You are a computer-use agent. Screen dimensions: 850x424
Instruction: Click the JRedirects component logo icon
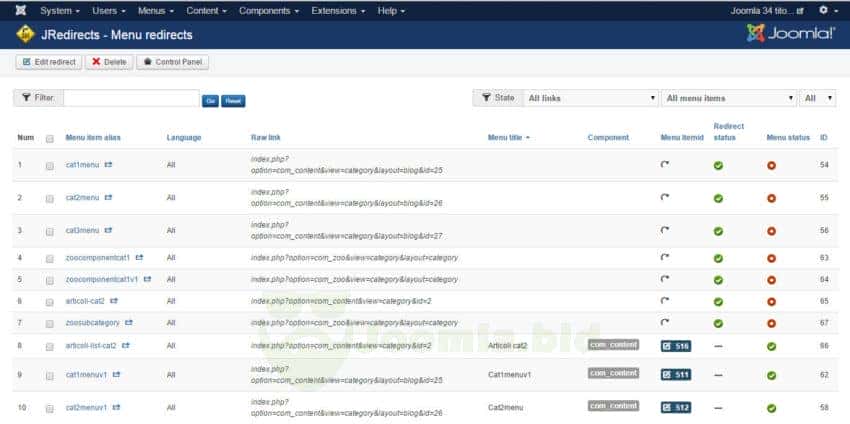tap(25, 35)
